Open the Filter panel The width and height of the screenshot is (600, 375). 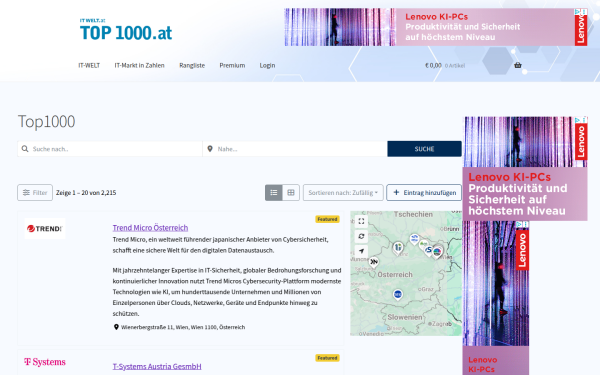(x=35, y=192)
